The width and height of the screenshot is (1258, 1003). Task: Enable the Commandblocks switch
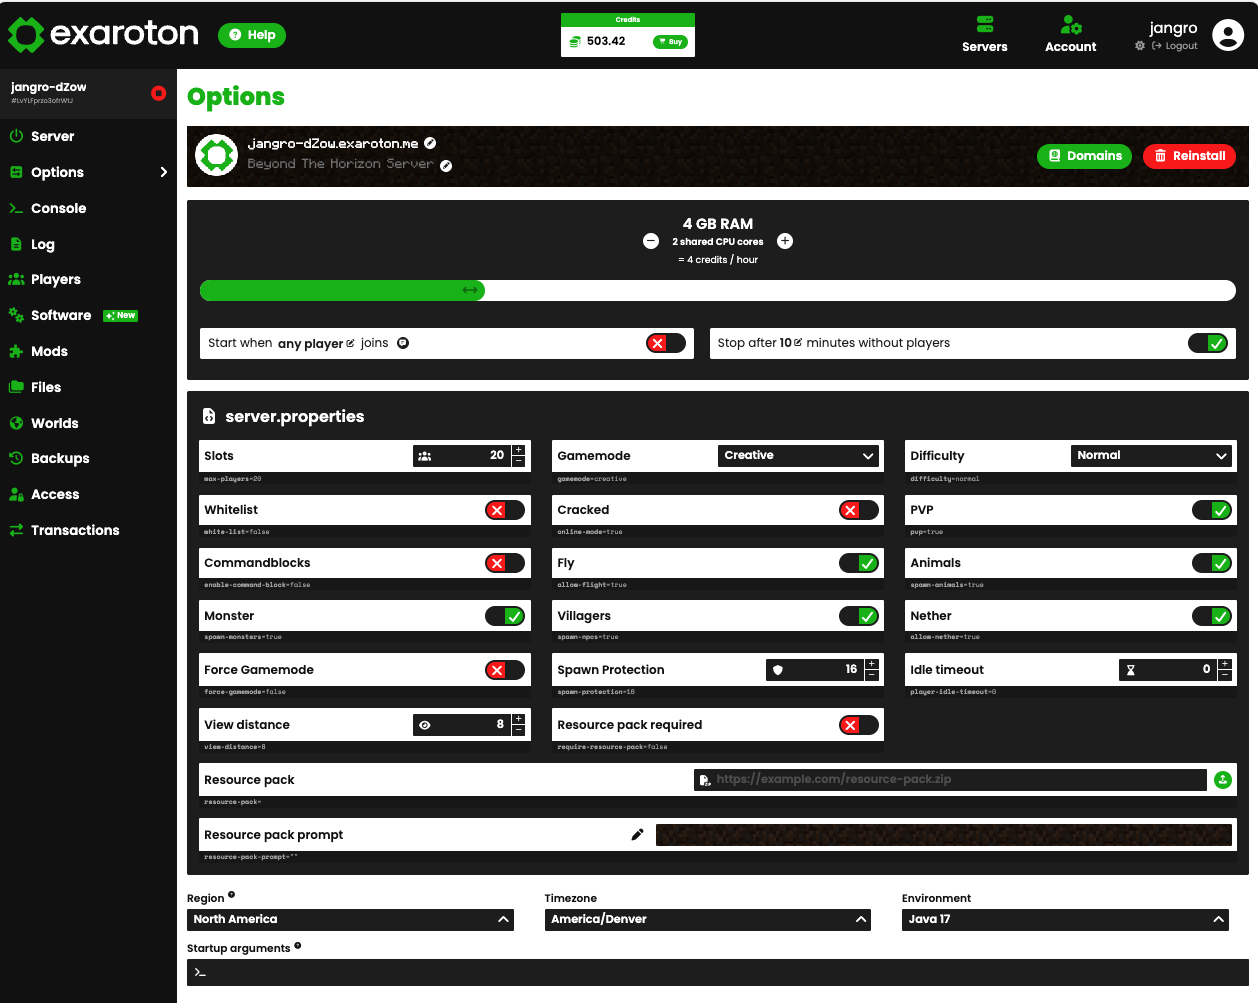(x=505, y=563)
